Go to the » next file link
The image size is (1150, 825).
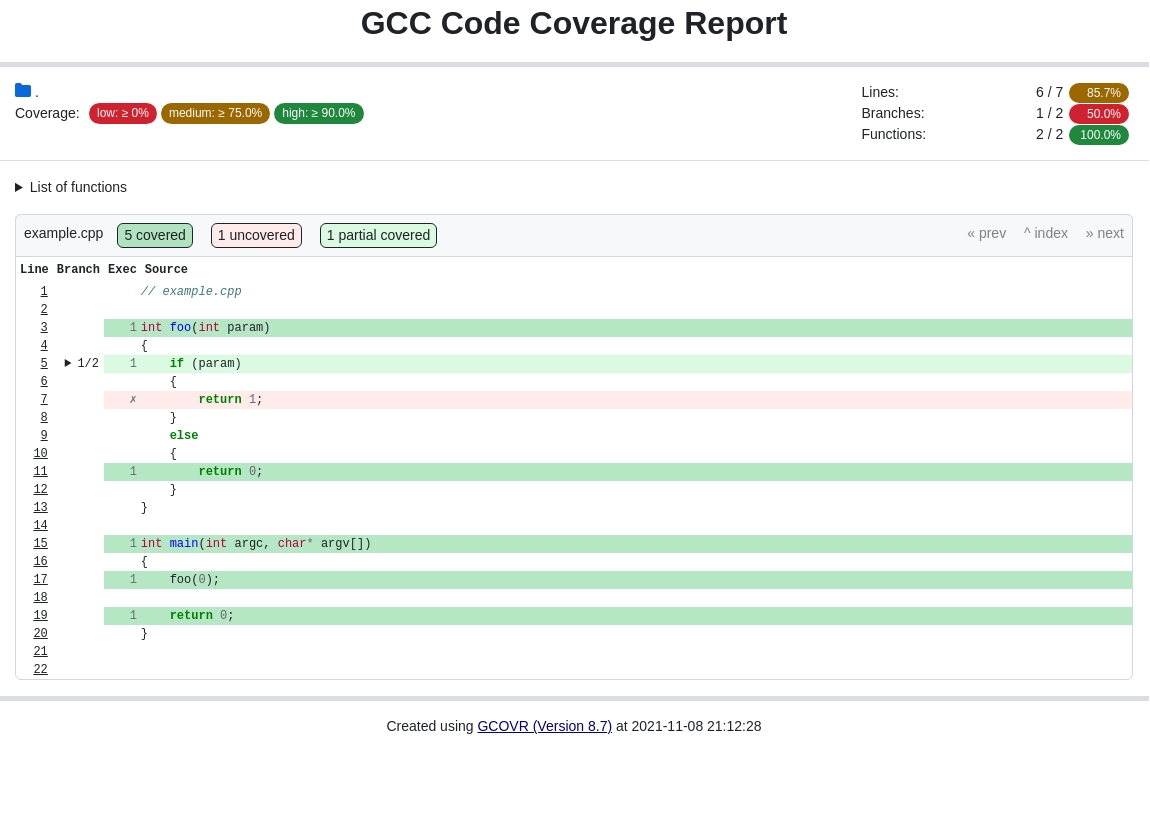tap(1105, 233)
